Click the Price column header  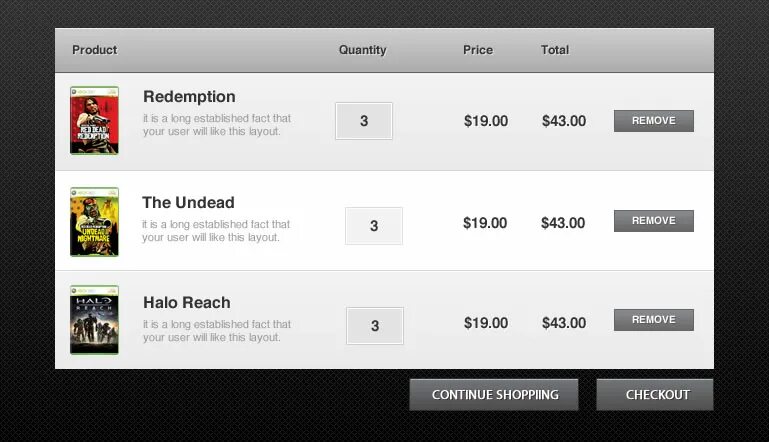(478, 50)
